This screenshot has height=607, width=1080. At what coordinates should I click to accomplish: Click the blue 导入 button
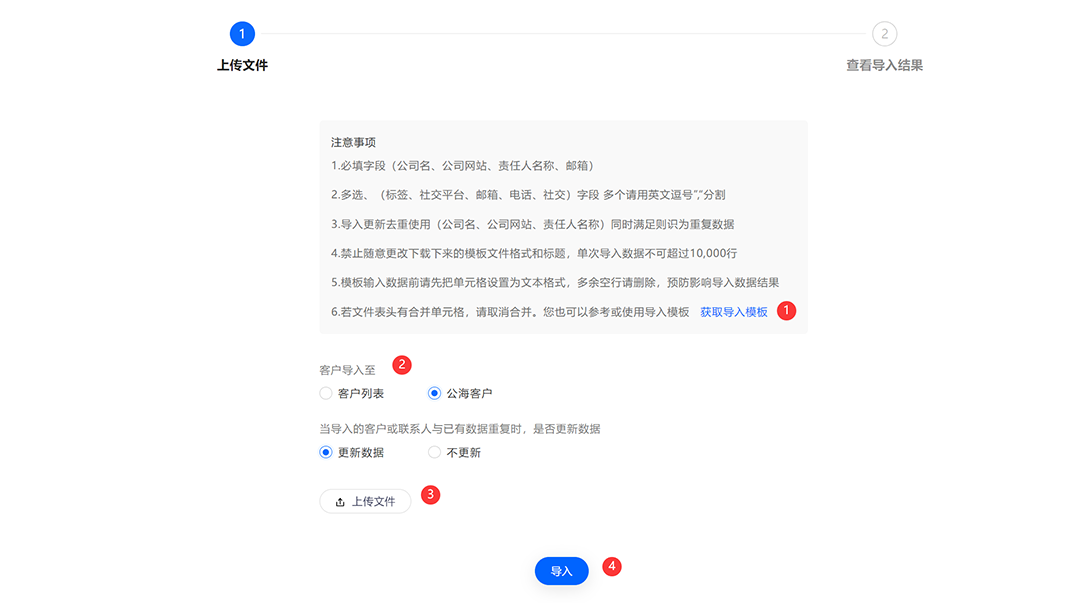[561, 571]
